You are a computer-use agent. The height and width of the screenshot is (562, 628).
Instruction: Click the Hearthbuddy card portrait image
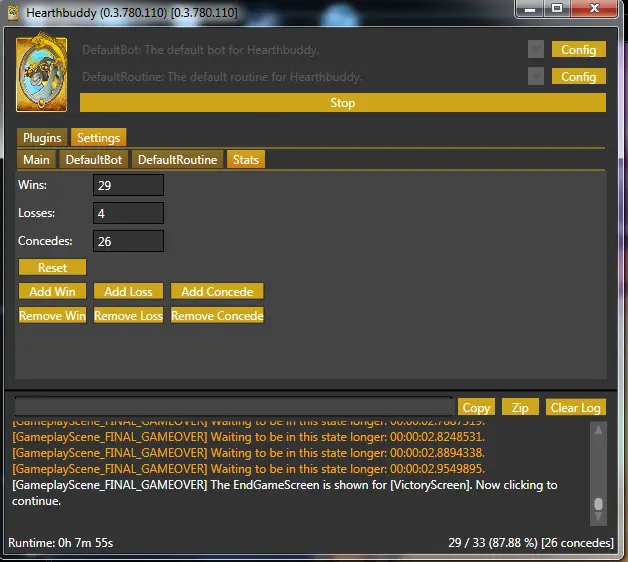click(42, 72)
